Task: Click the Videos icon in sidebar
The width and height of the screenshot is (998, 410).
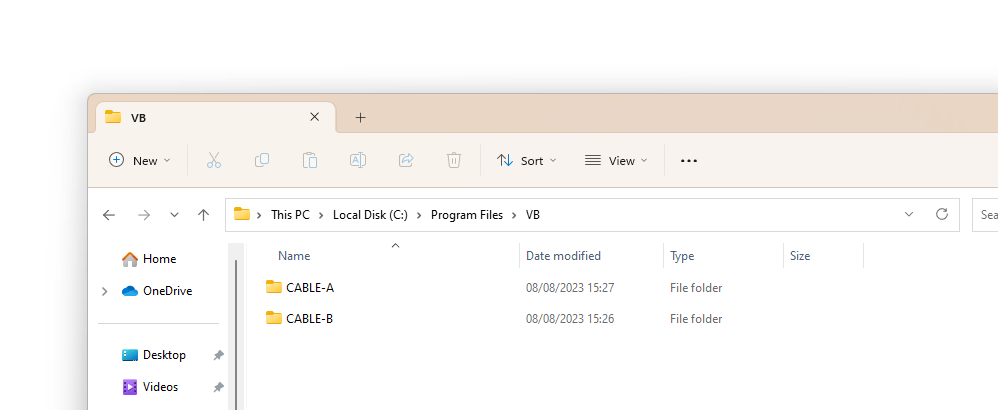Action: [130, 387]
